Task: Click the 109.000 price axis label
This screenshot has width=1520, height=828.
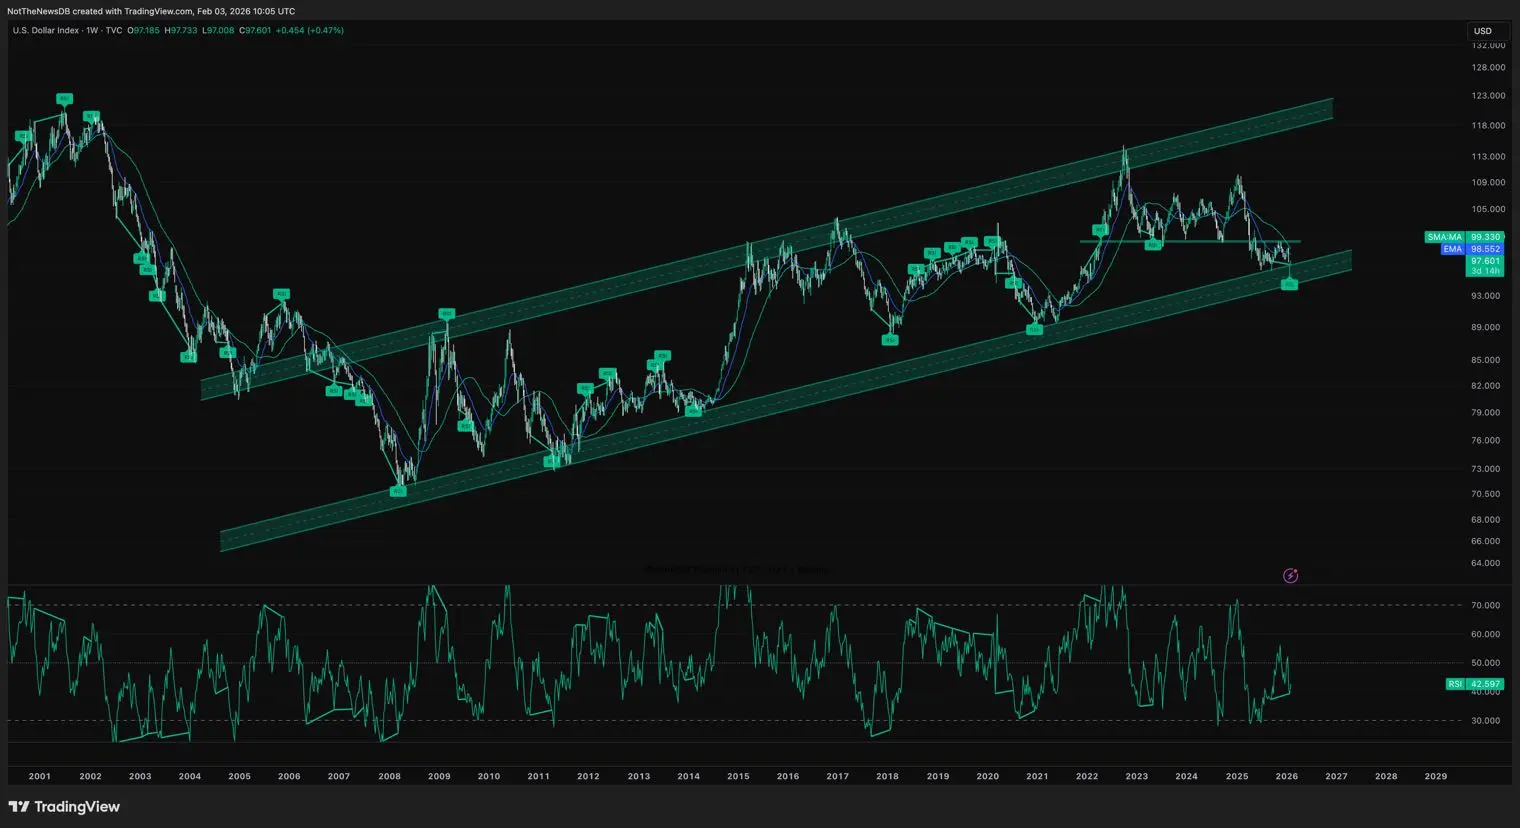Action: pyautogui.click(x=1488, y=183)
